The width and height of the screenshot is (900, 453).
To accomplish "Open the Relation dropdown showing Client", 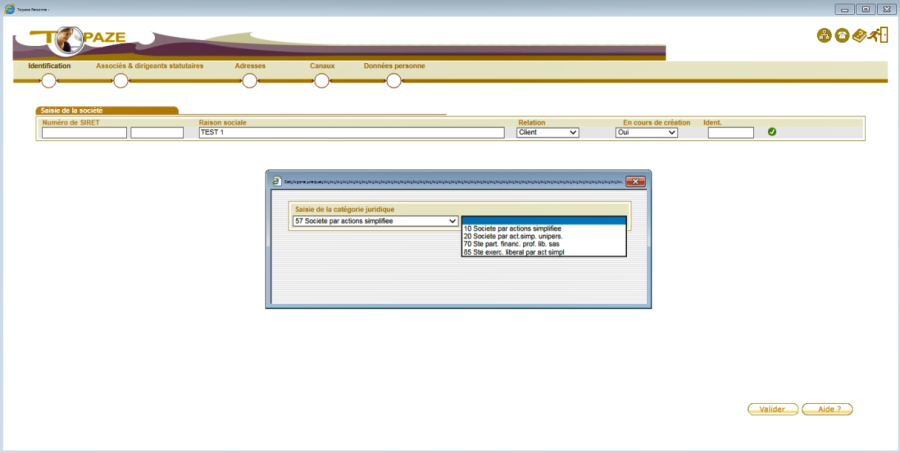I will [x=548, y=132].
